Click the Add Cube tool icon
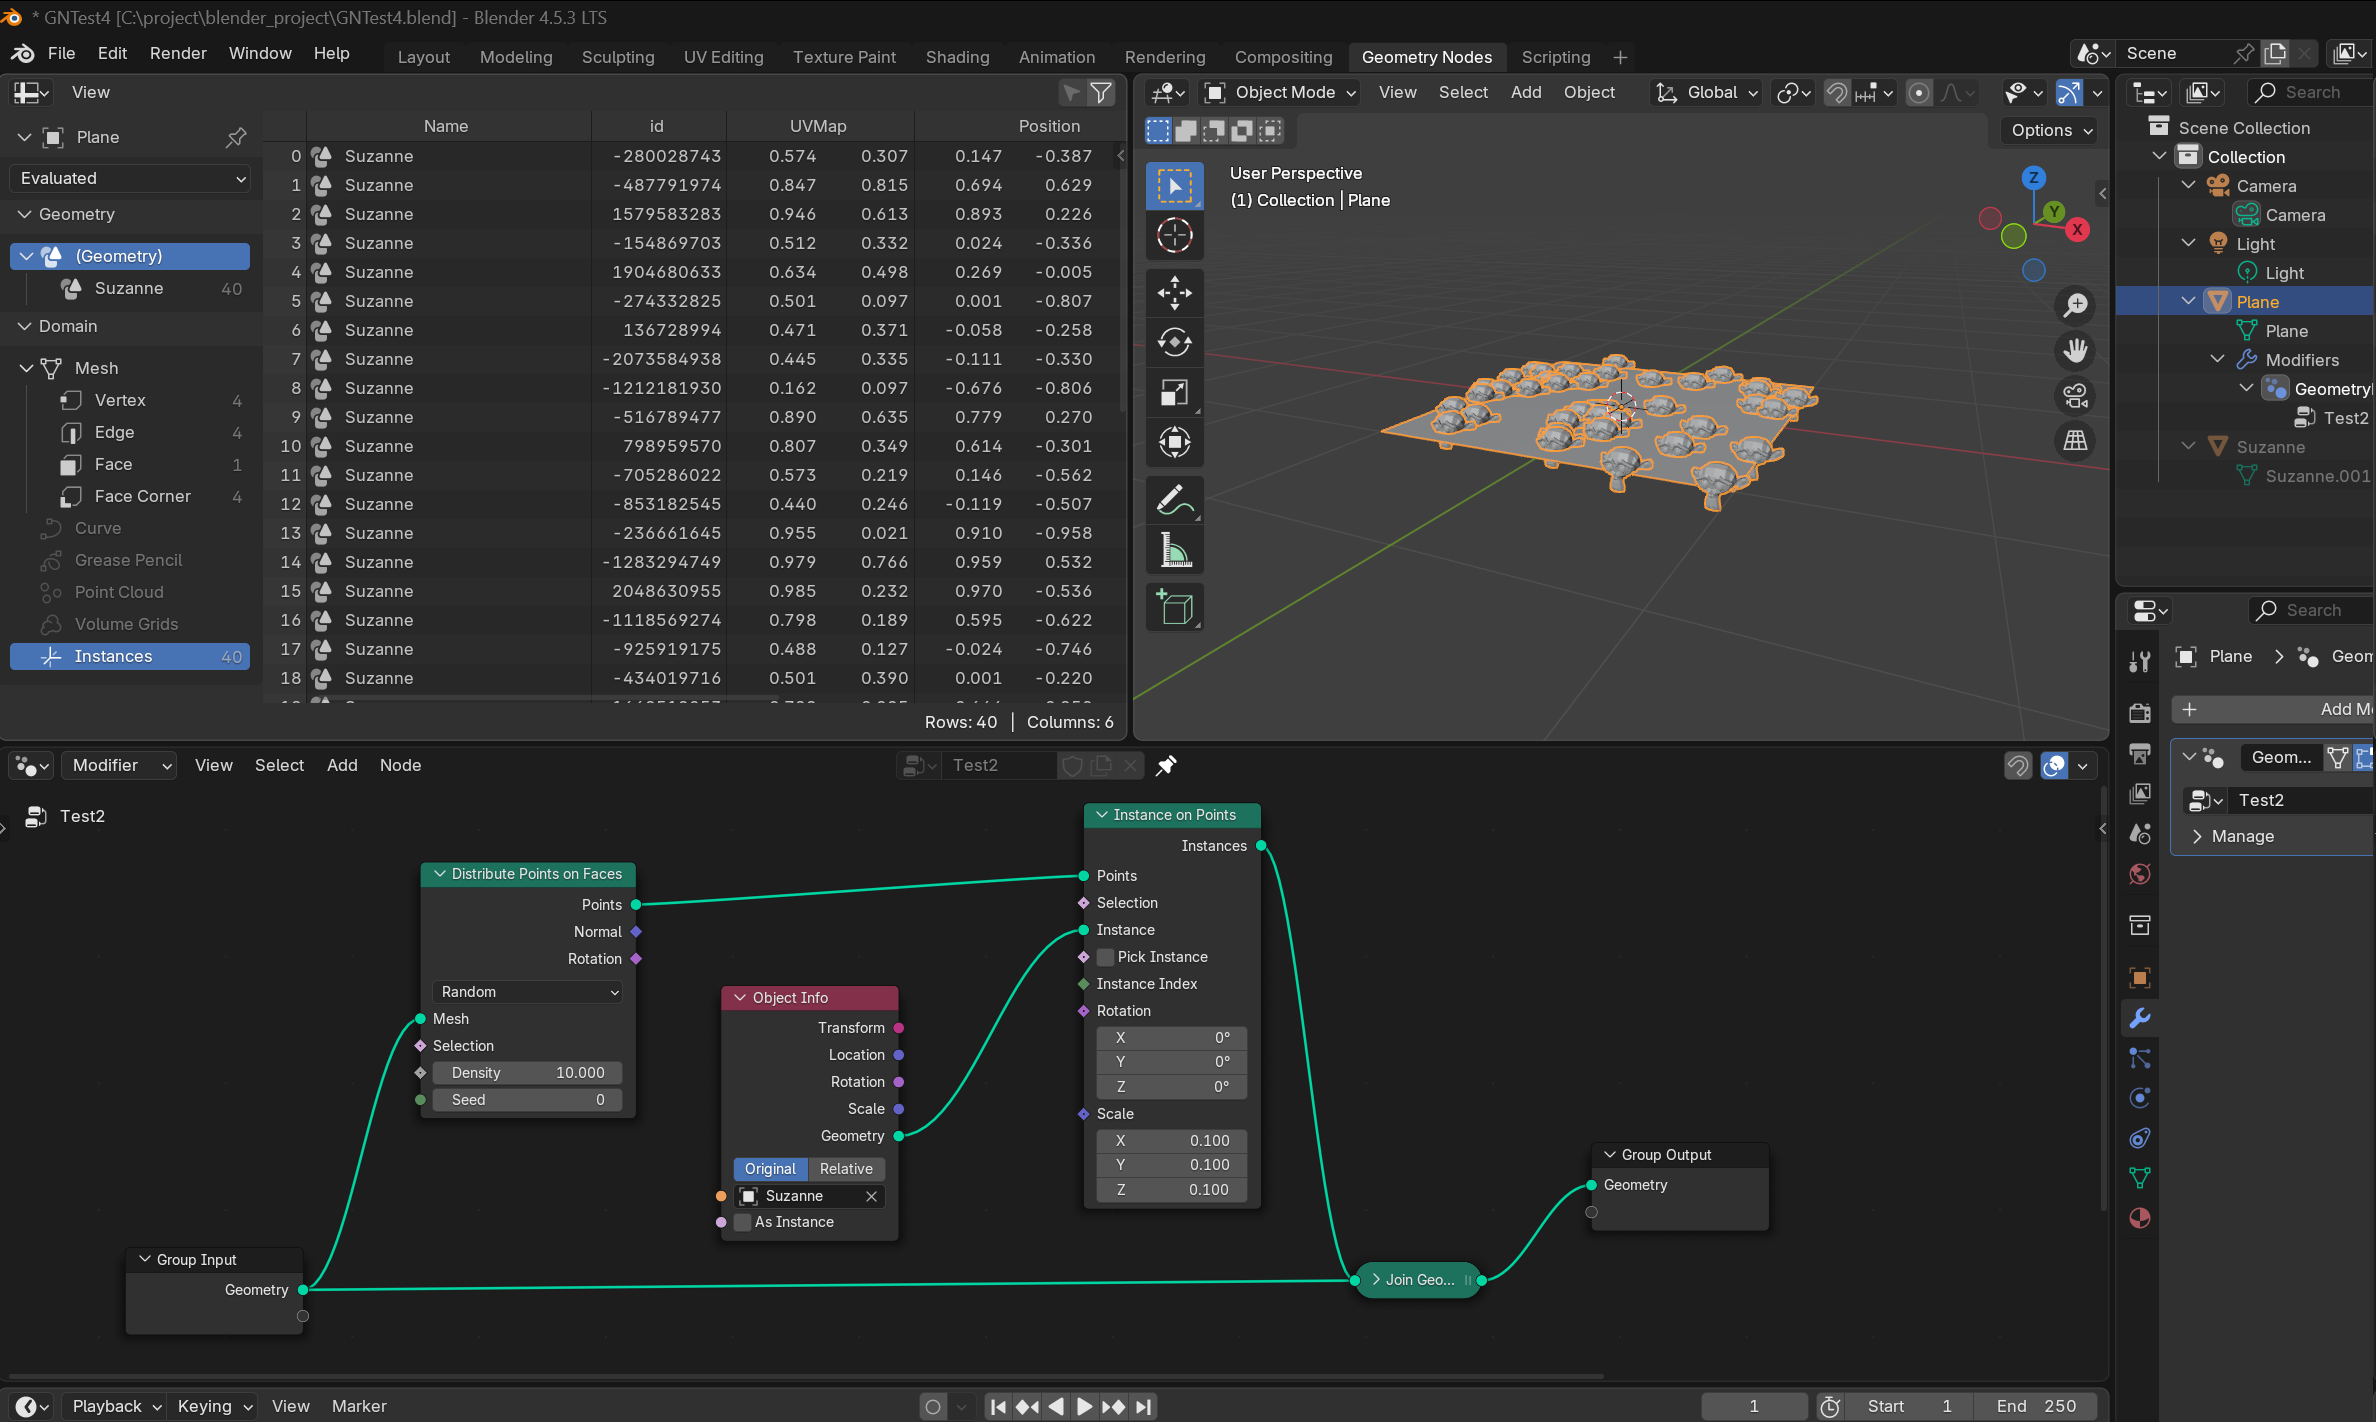 [x=1174, y=607]
